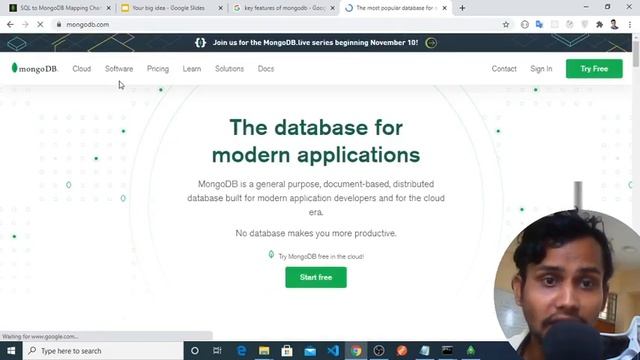
Task: Click Google Translate extension icon
Action: click(x=539, y=24)
